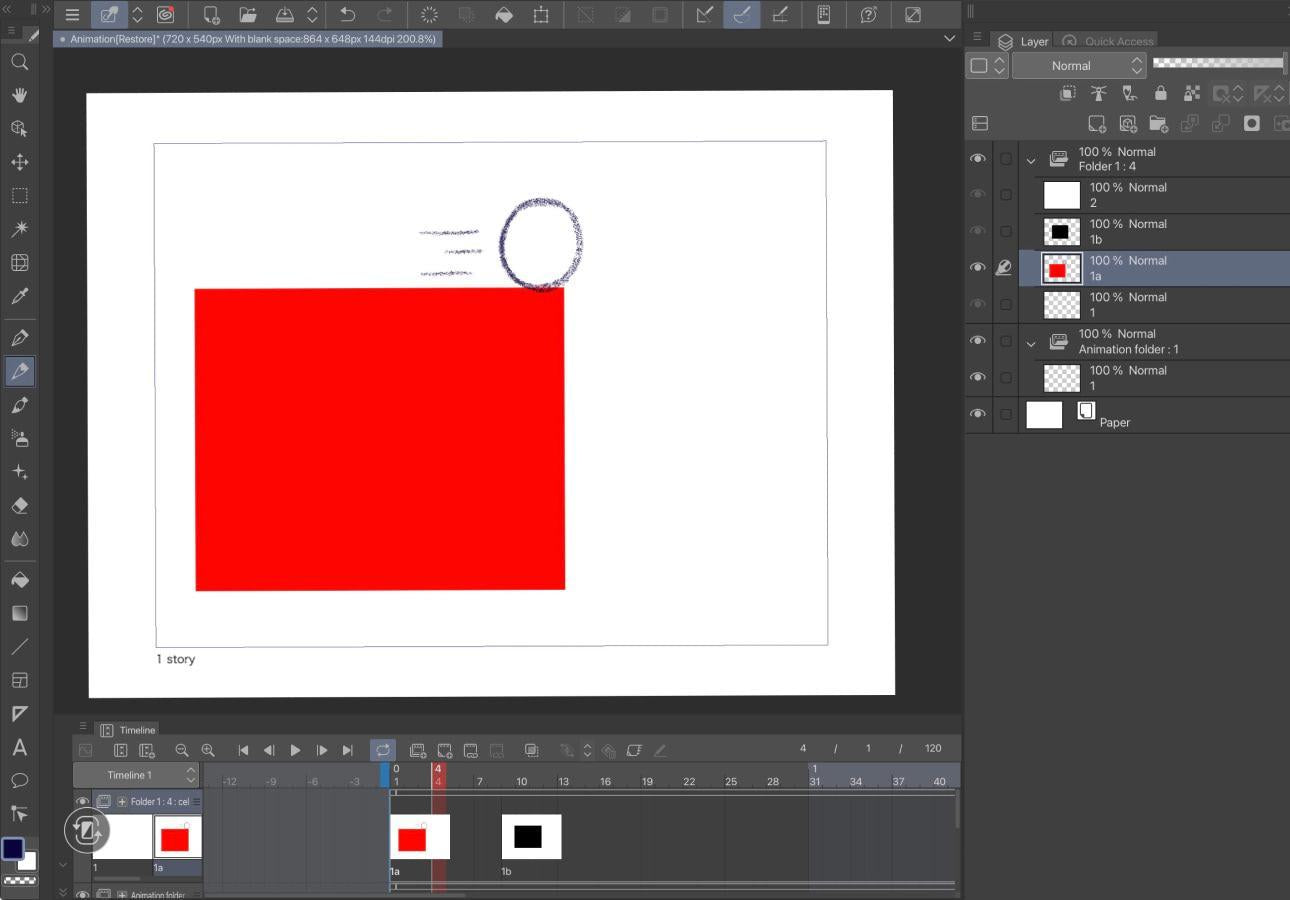Image resolution: width=1290 pixels, height=900 pixels.
Task: Toggle Set as reference layer lighthouse icon
Action: [x=1099, y=93]
